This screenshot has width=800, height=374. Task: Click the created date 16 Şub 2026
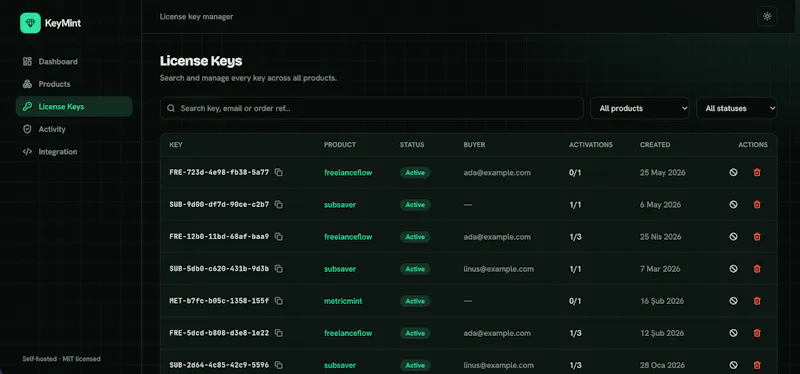[662, 301]
